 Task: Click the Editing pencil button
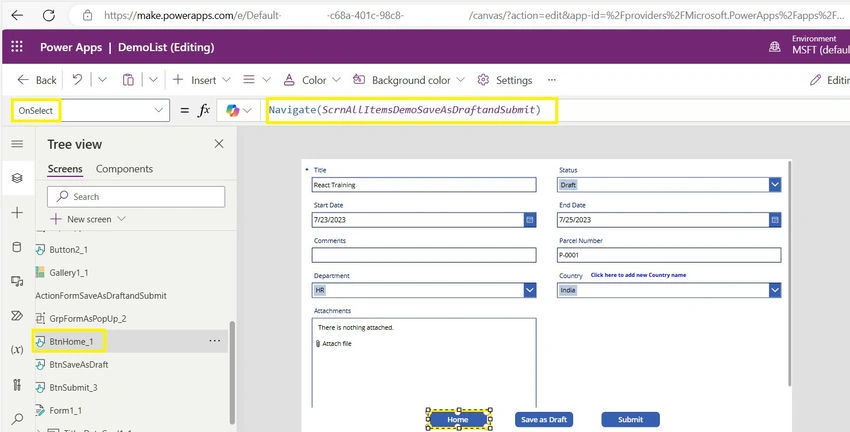point(829,80)
